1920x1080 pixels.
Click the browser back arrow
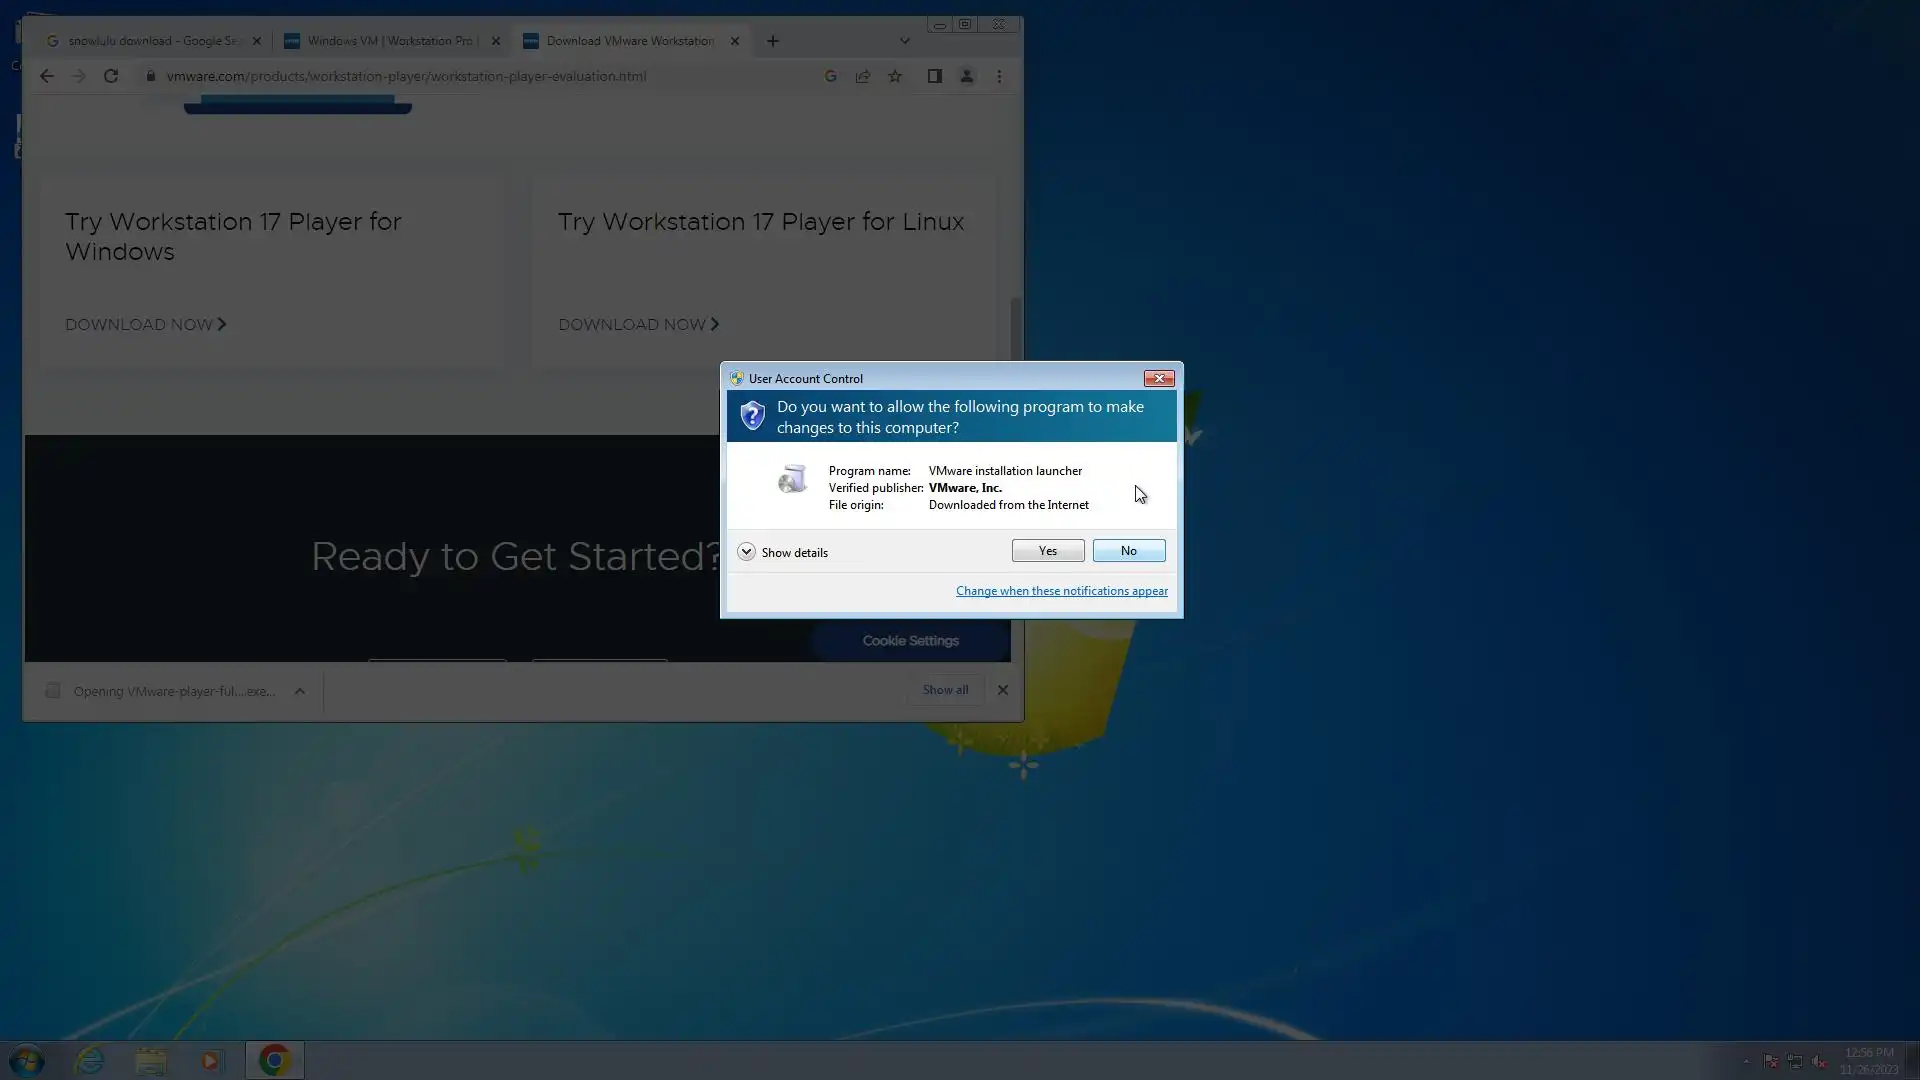point(47,76)
